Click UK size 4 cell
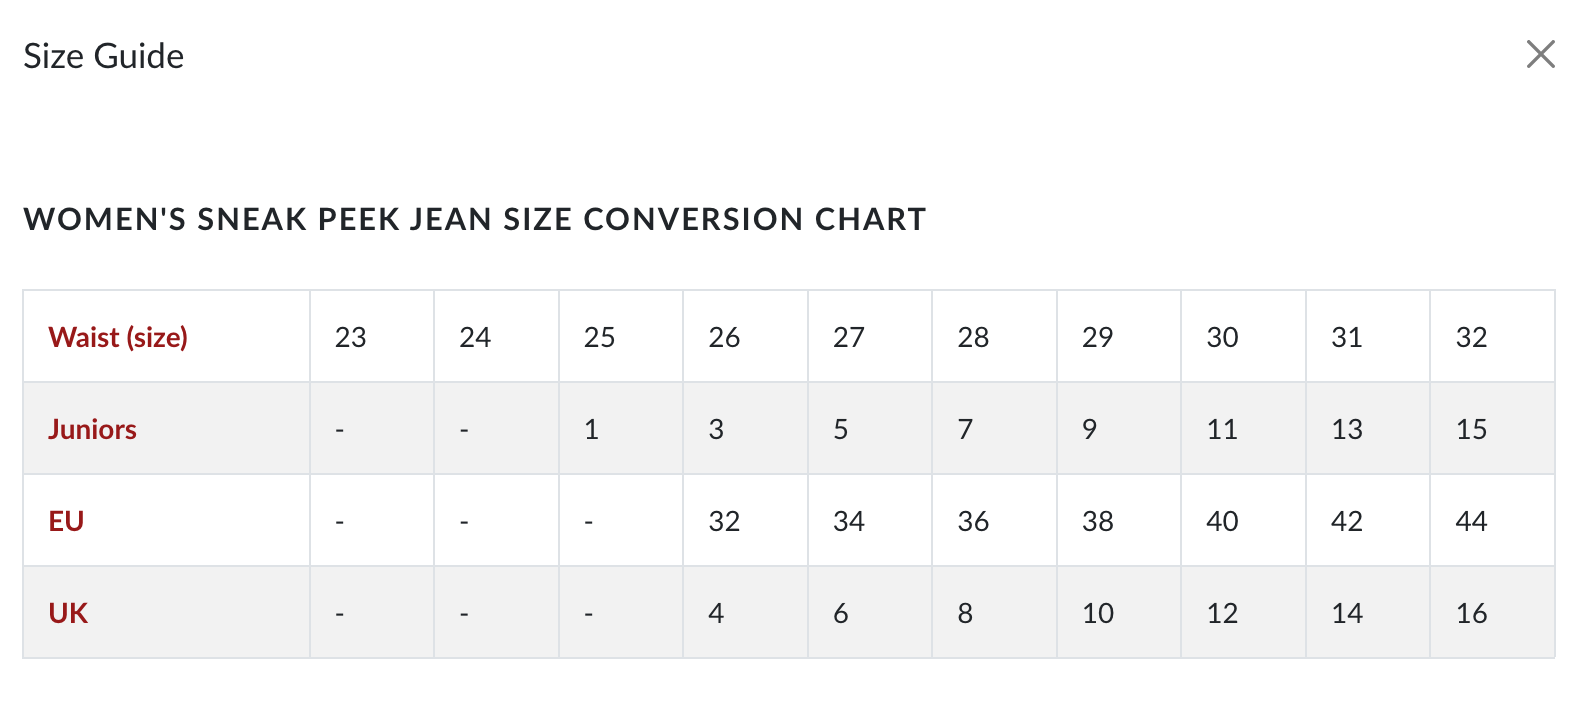This screenshot has width=1576, height=724. coord(745,613)
